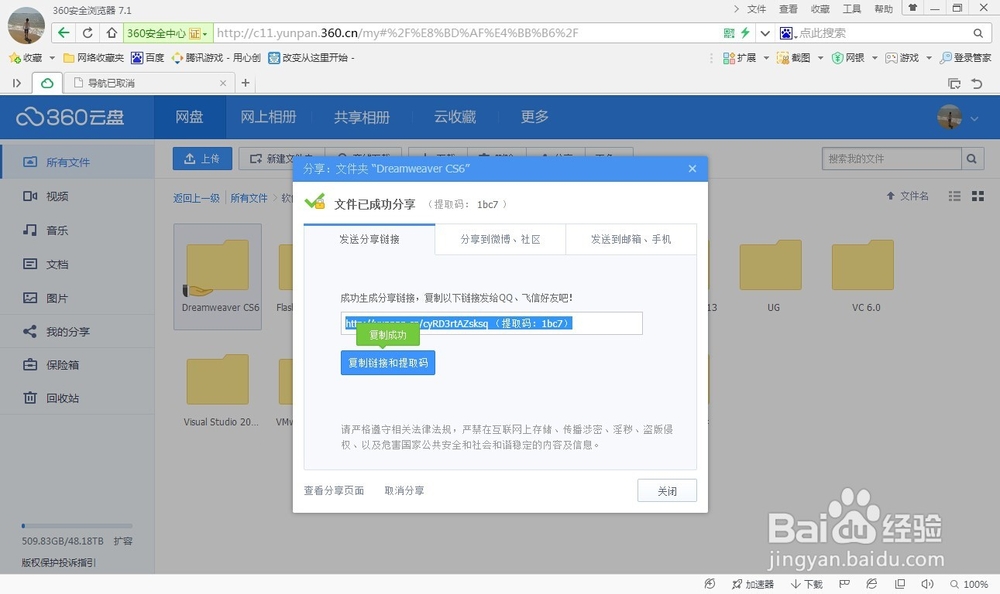Open the 工具 menu
The height and width of the screenshot is (594, 1000).
[x=852, y=9]
